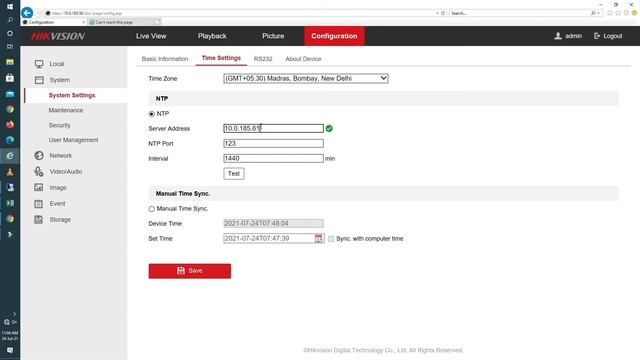Open Maintenance under System
The width and height of the screenshot is (640, 360).
click(x=66, y=110)
